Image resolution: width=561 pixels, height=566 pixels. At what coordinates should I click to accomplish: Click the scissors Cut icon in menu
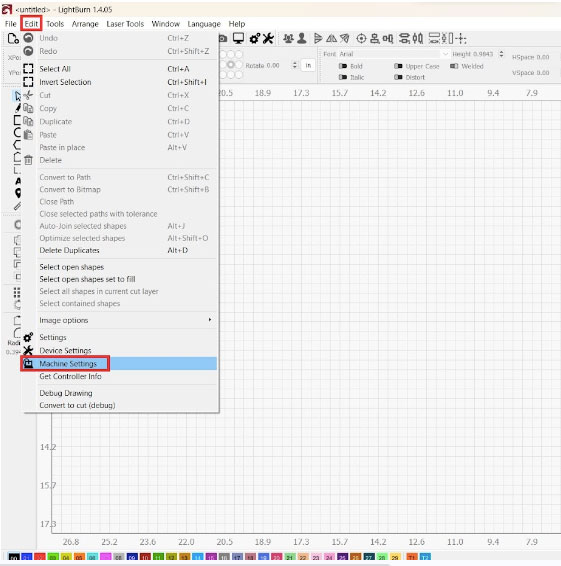tap(28, 95)
